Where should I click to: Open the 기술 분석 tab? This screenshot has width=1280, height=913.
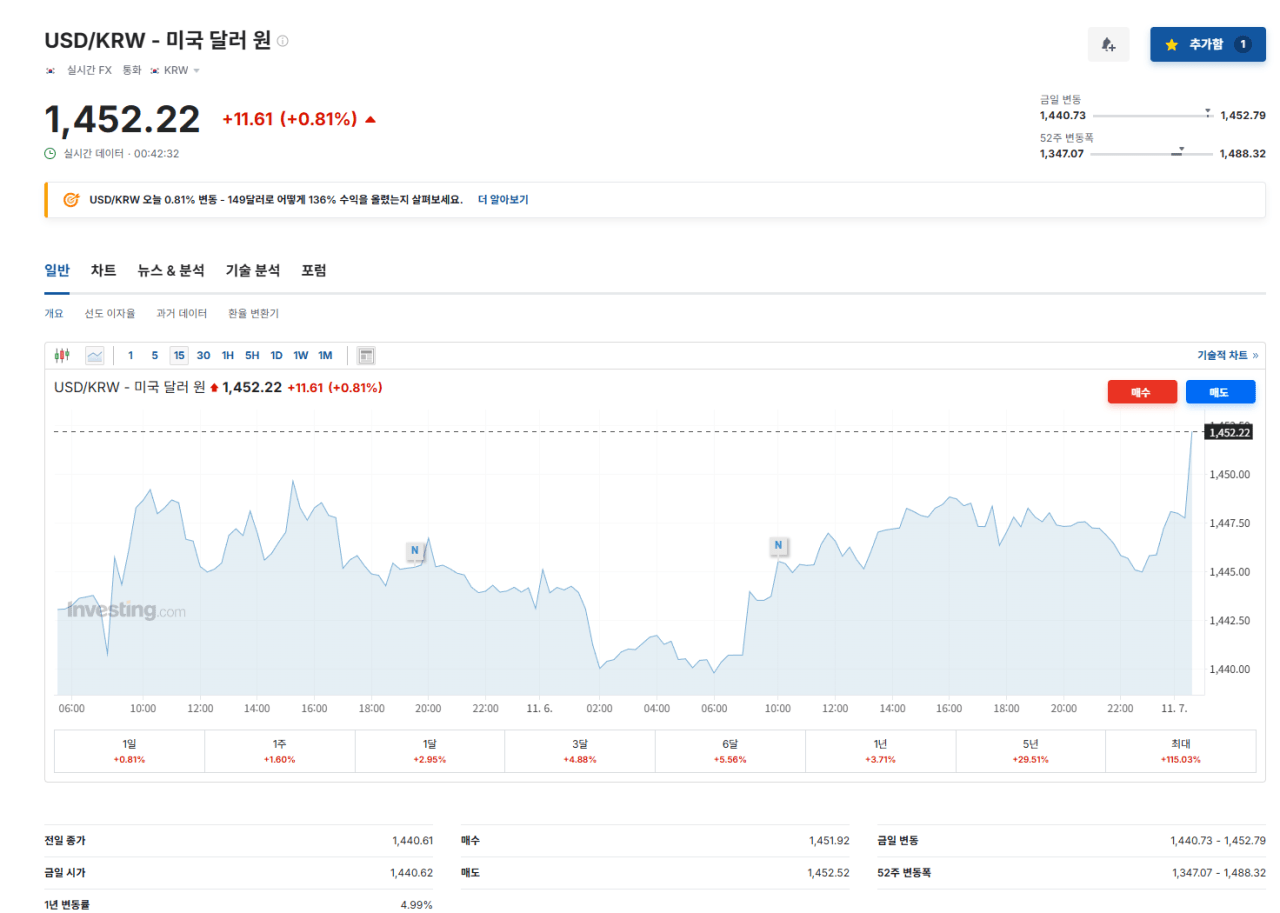(x=253, y=271)
